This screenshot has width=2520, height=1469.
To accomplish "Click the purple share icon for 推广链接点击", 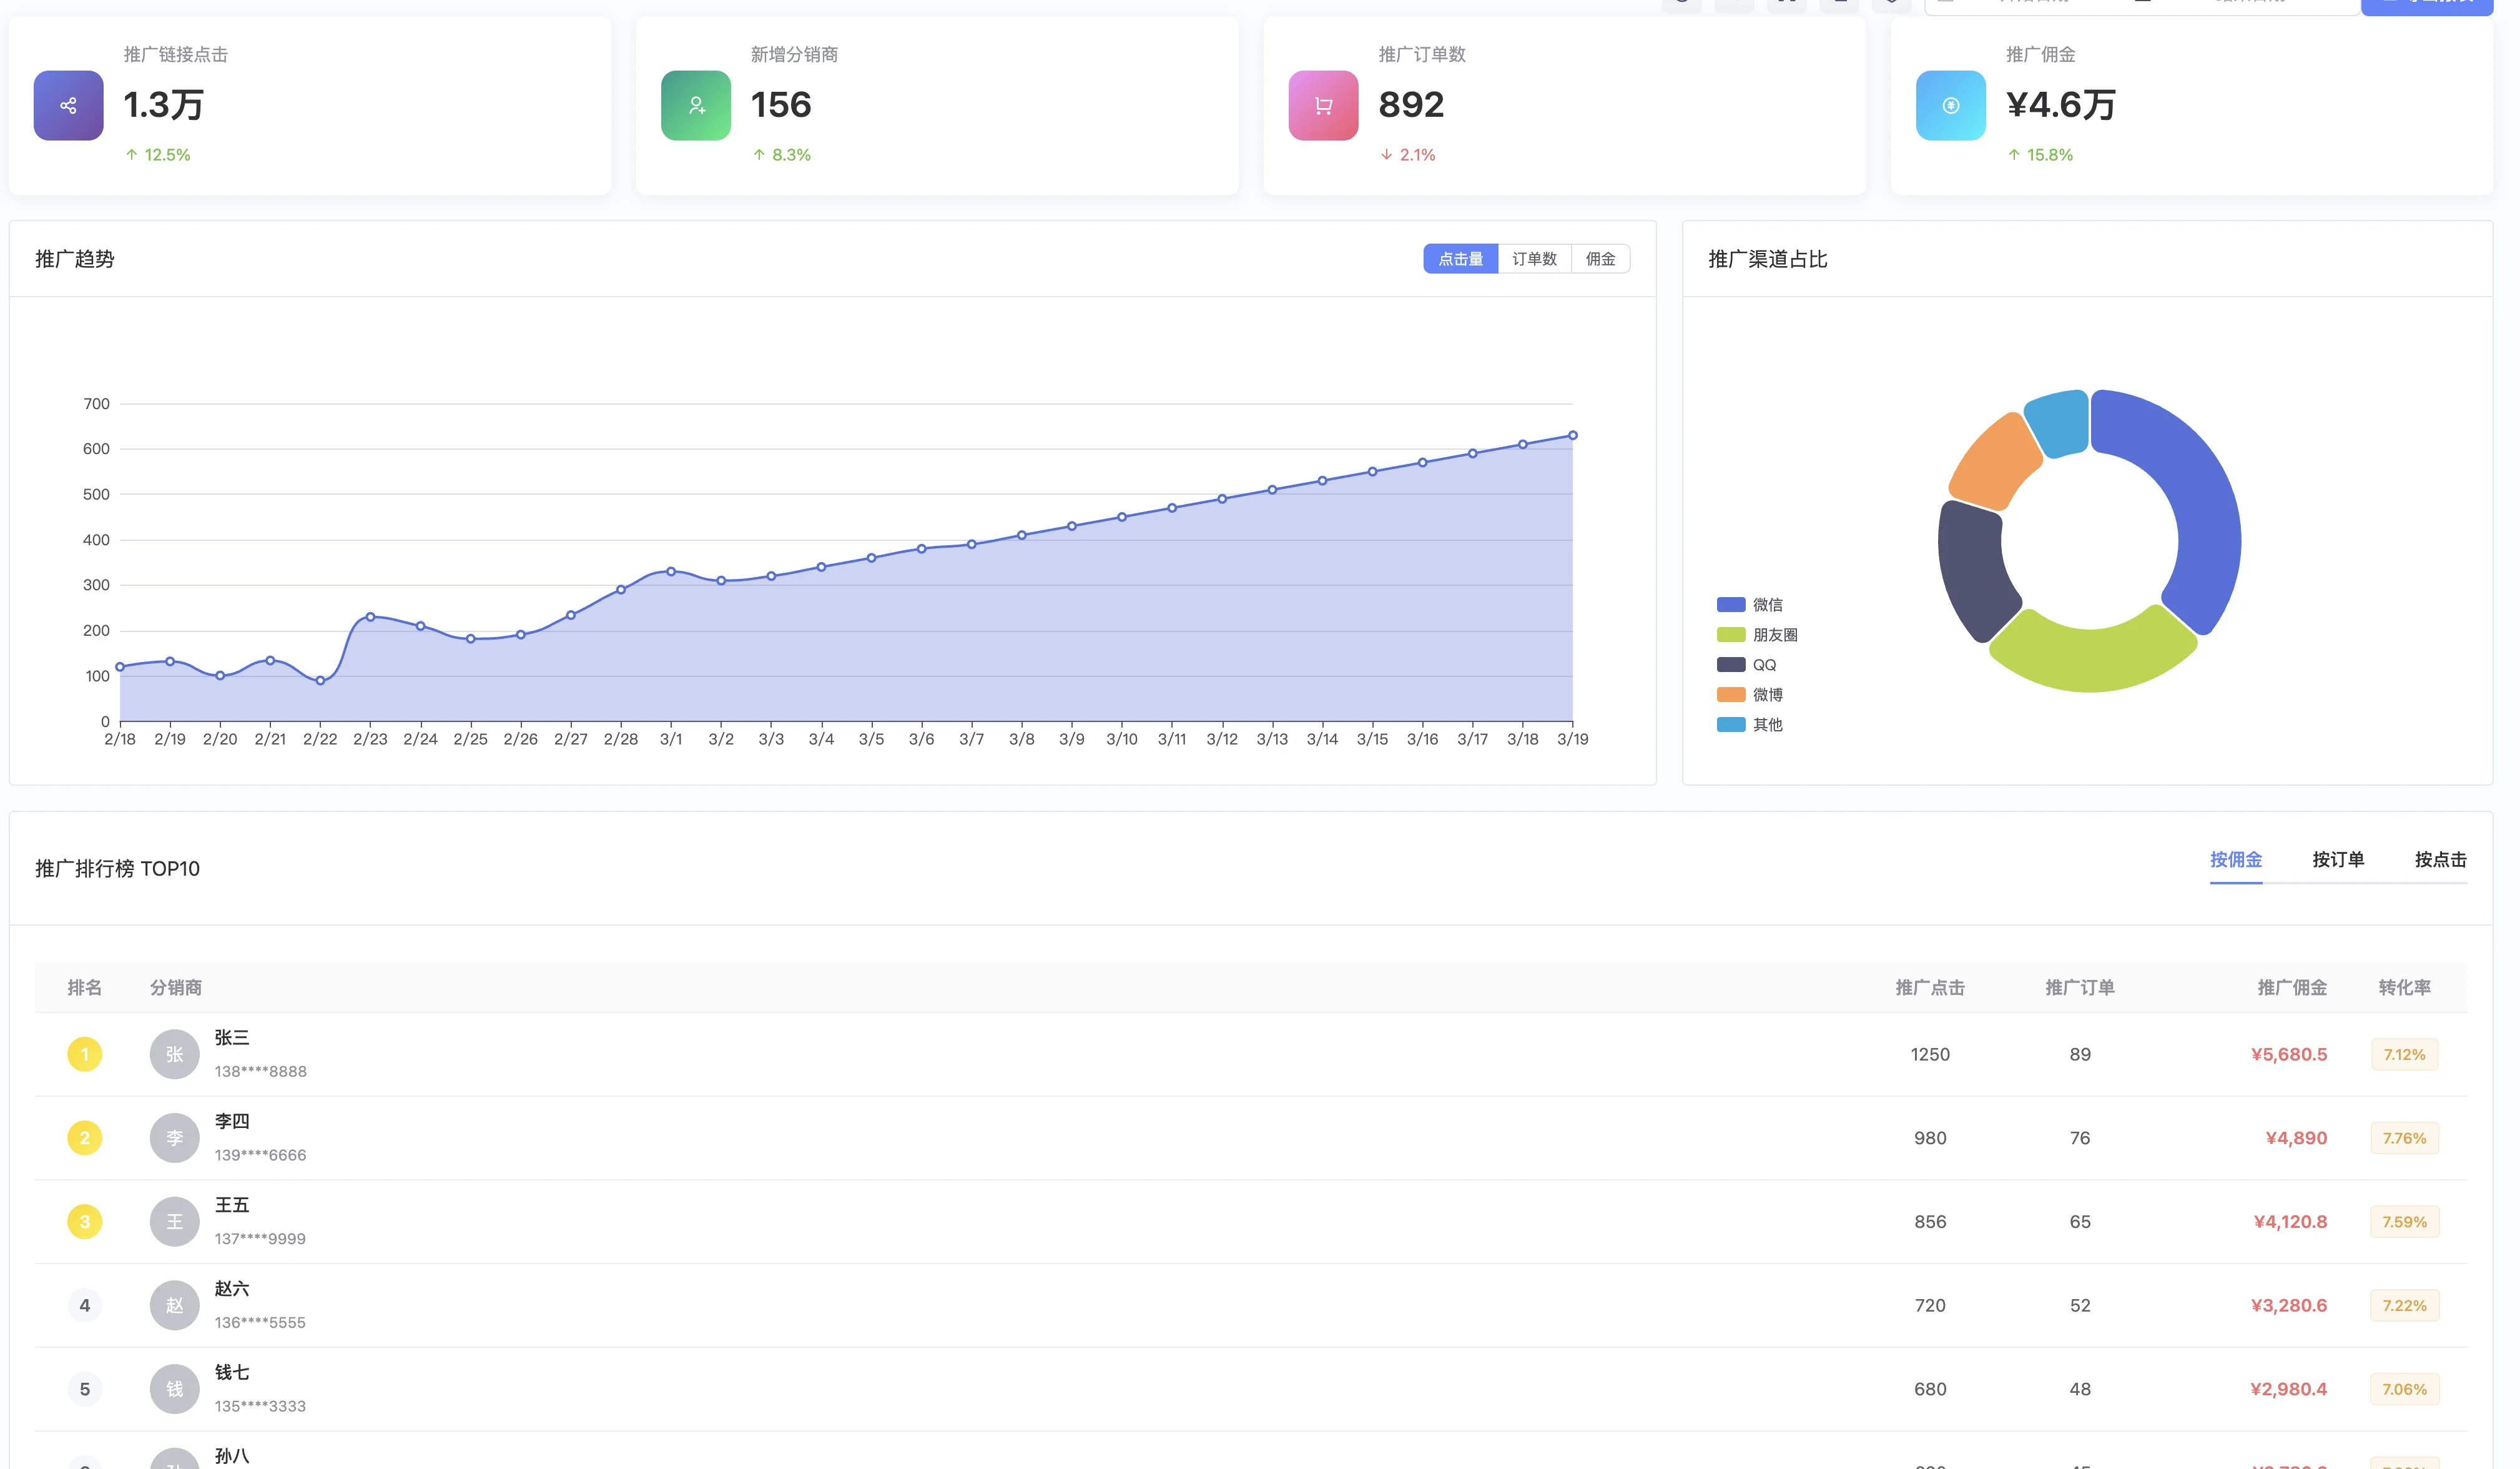I will pos(68,105).
